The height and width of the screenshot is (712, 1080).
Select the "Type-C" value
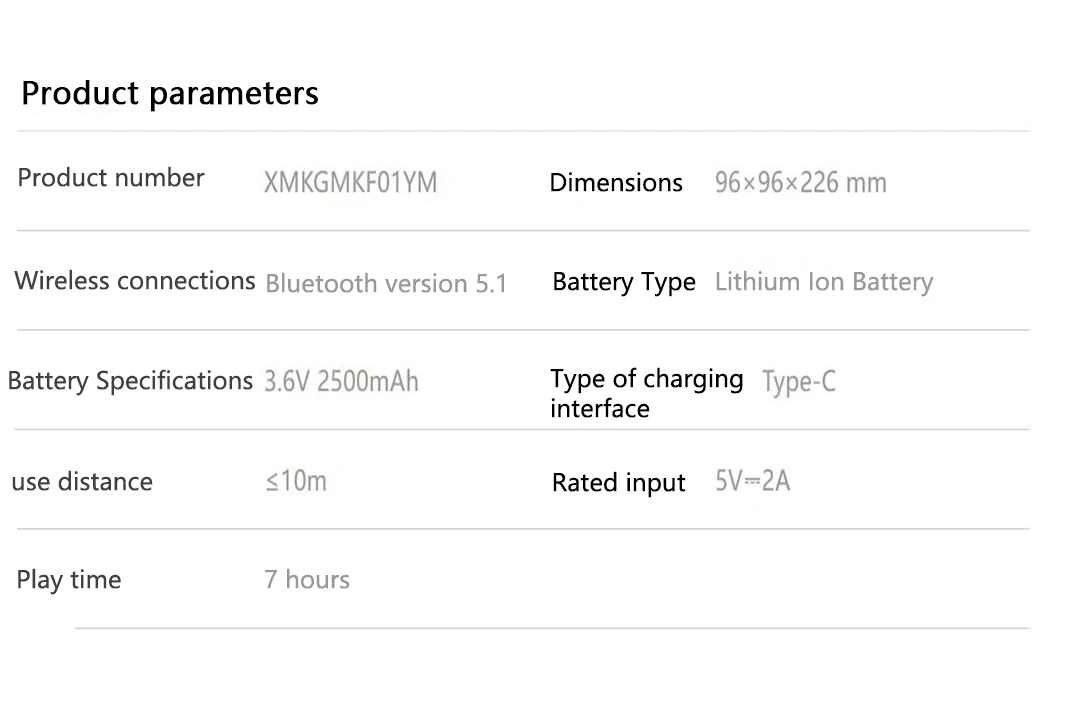(x=798, y=382)
